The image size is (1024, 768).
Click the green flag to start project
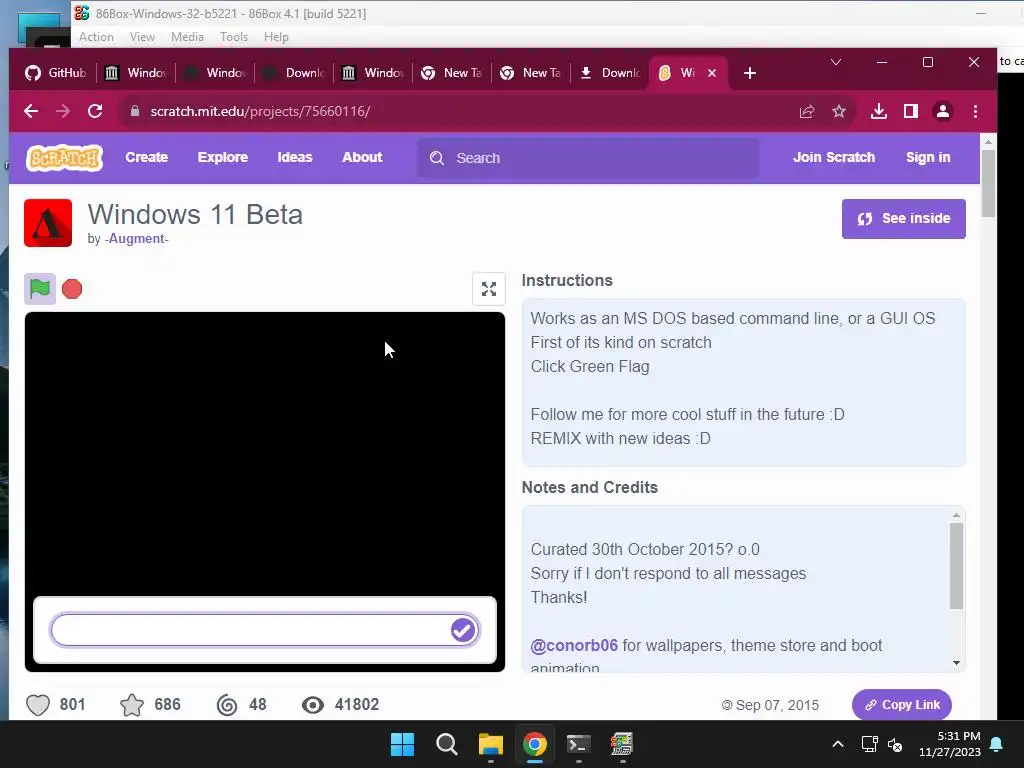coord(40,289)
